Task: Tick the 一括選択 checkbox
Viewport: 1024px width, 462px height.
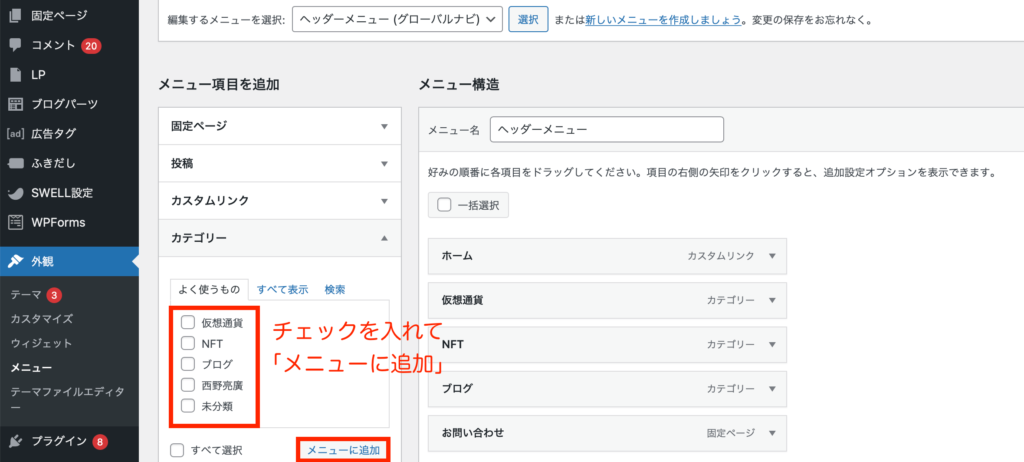Action: coord(444,205)
